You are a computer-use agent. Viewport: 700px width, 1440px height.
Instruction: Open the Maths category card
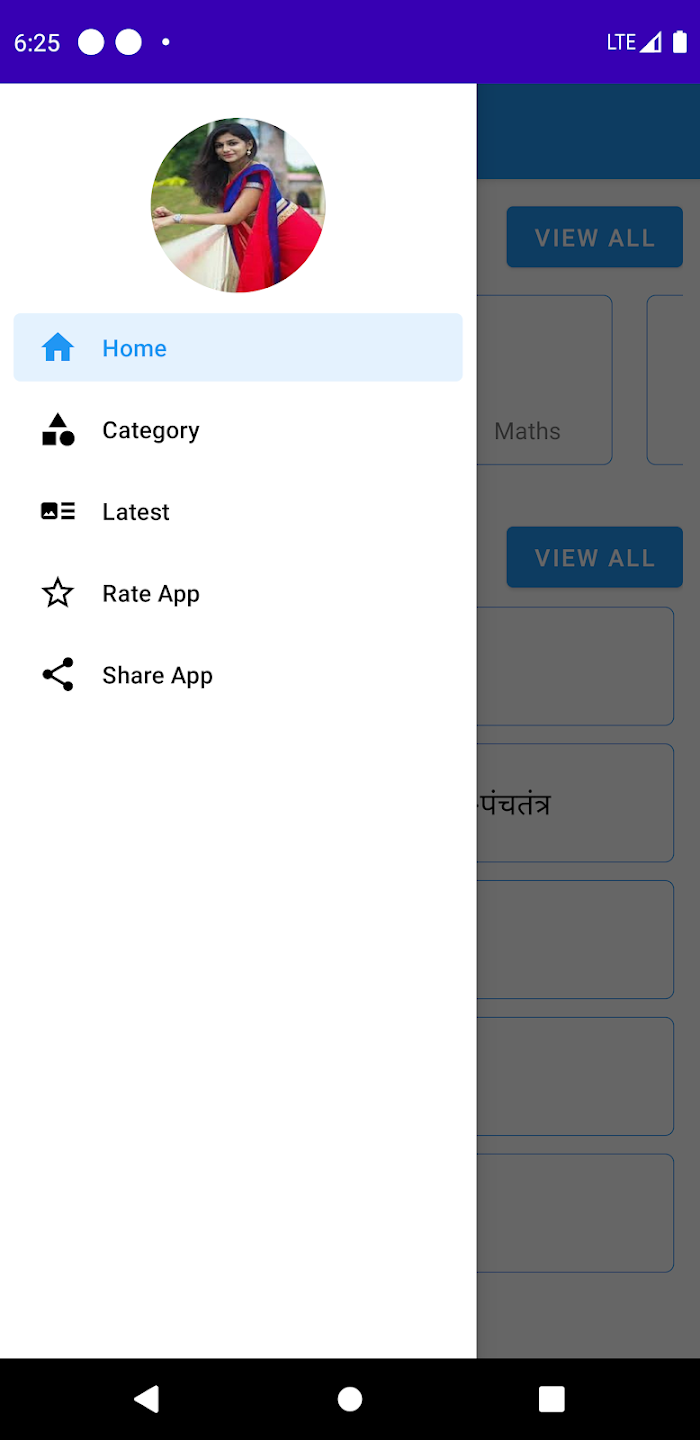pyautogui.click(x=544, y=380)
